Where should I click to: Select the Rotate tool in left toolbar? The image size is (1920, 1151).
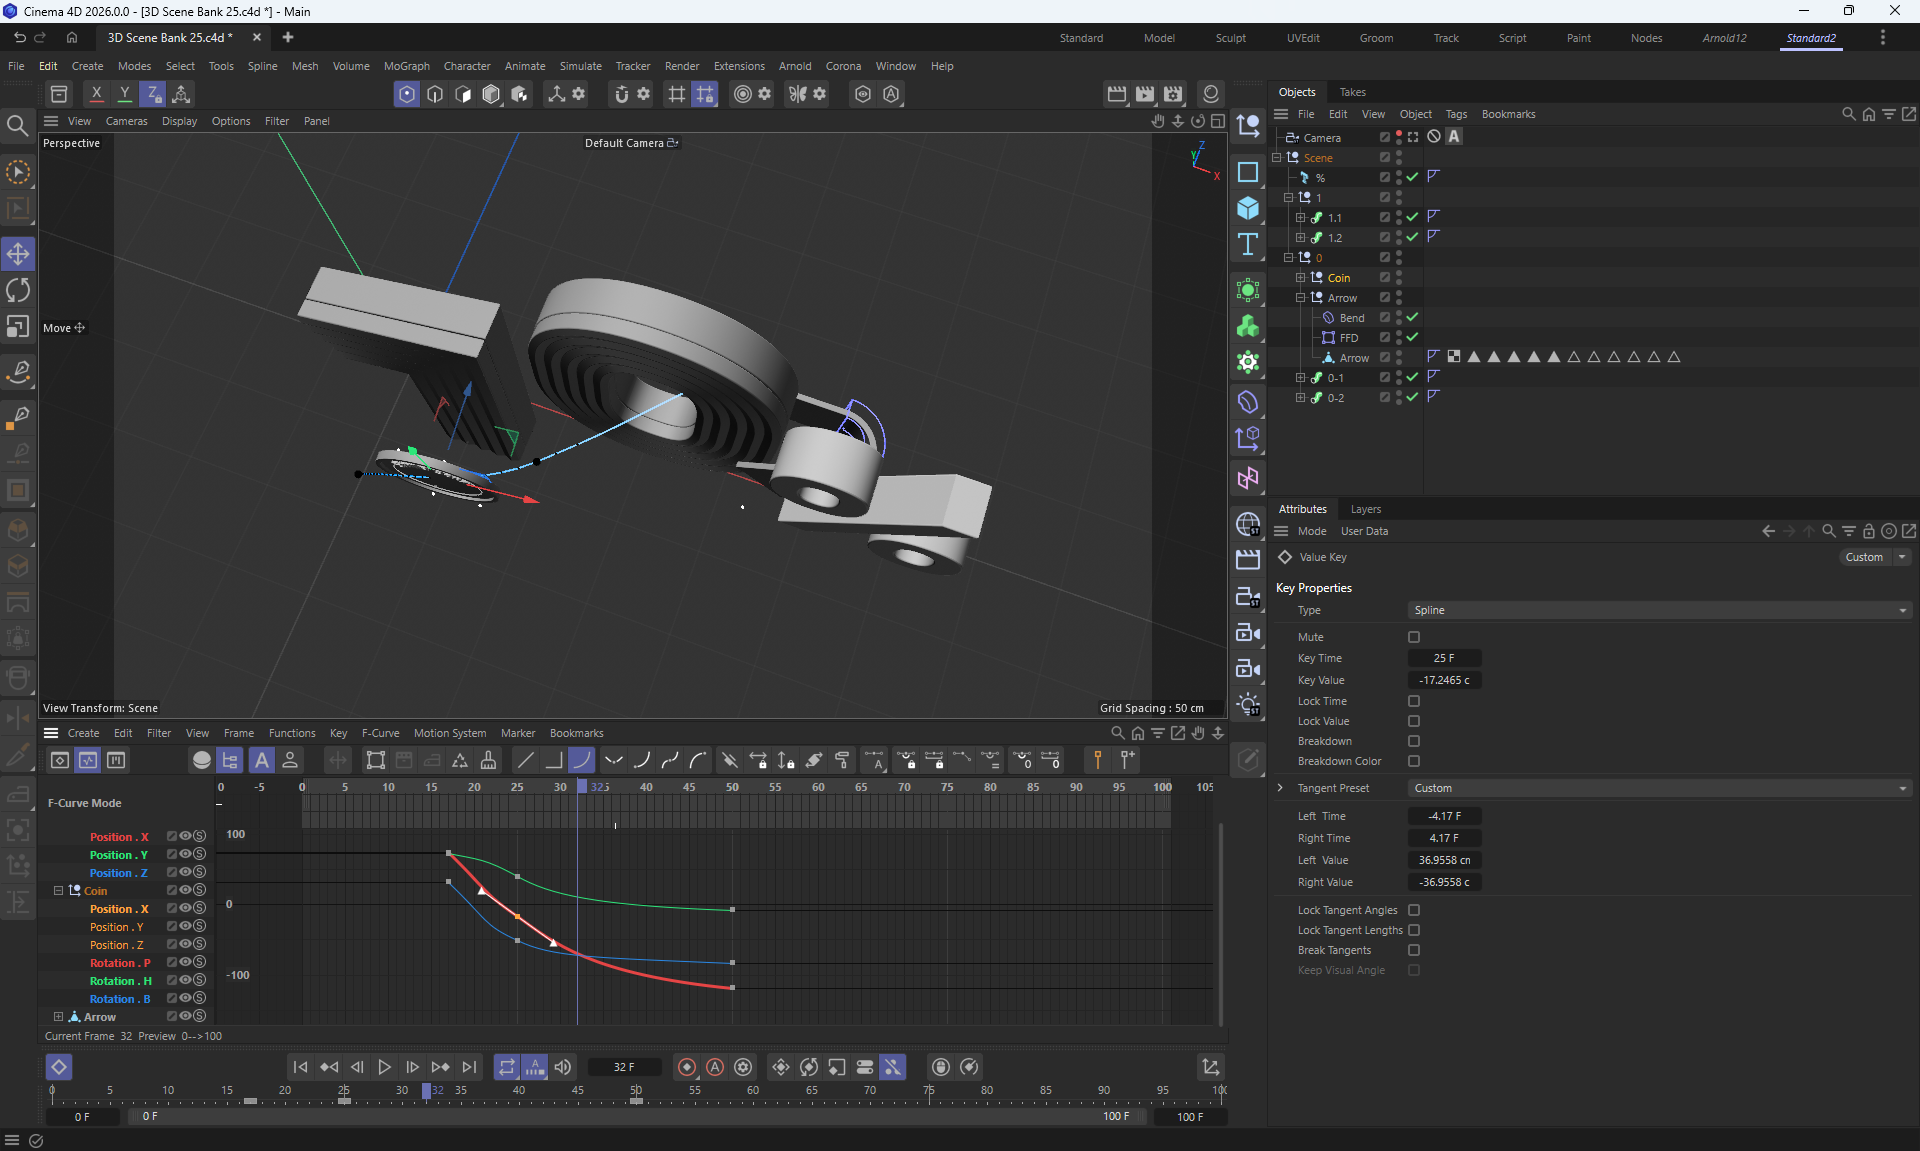(x=18, y=290)
